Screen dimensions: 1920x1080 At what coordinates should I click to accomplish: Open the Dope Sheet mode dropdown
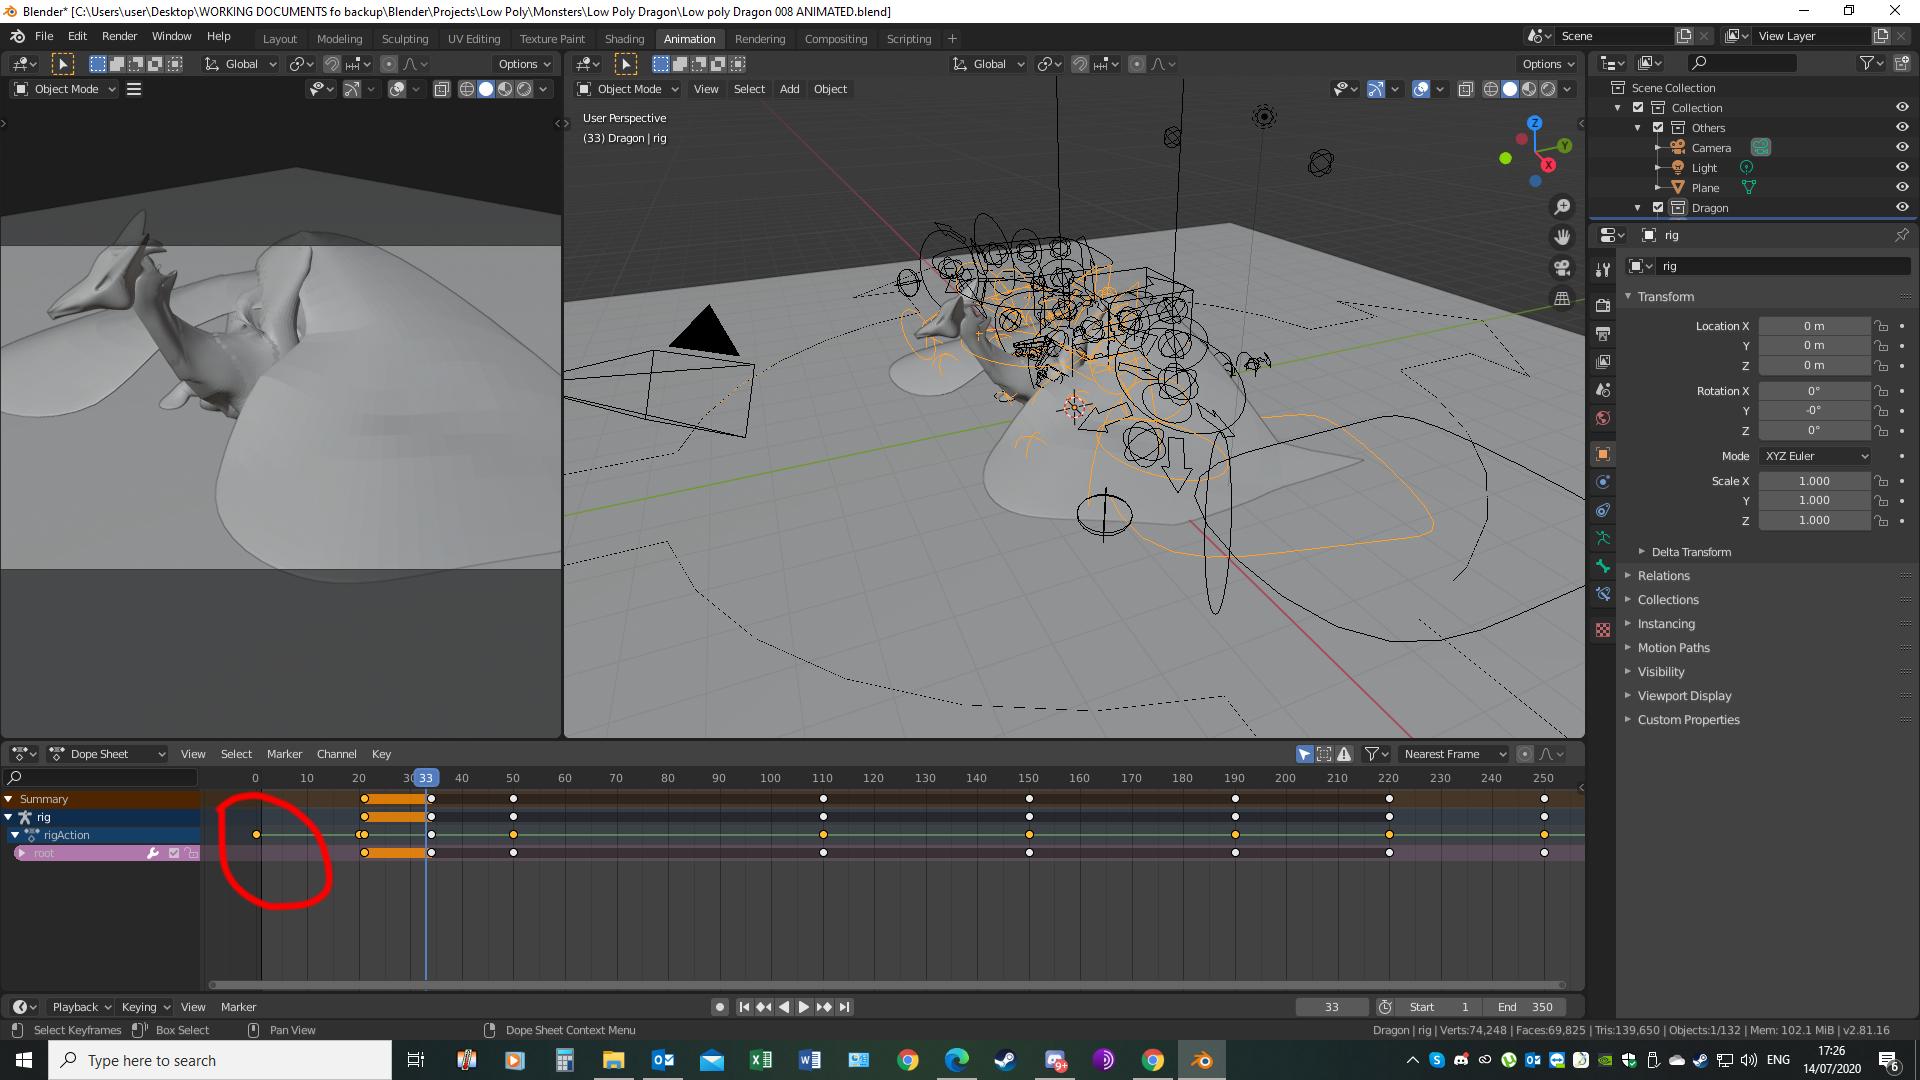(x=107, y=754)
